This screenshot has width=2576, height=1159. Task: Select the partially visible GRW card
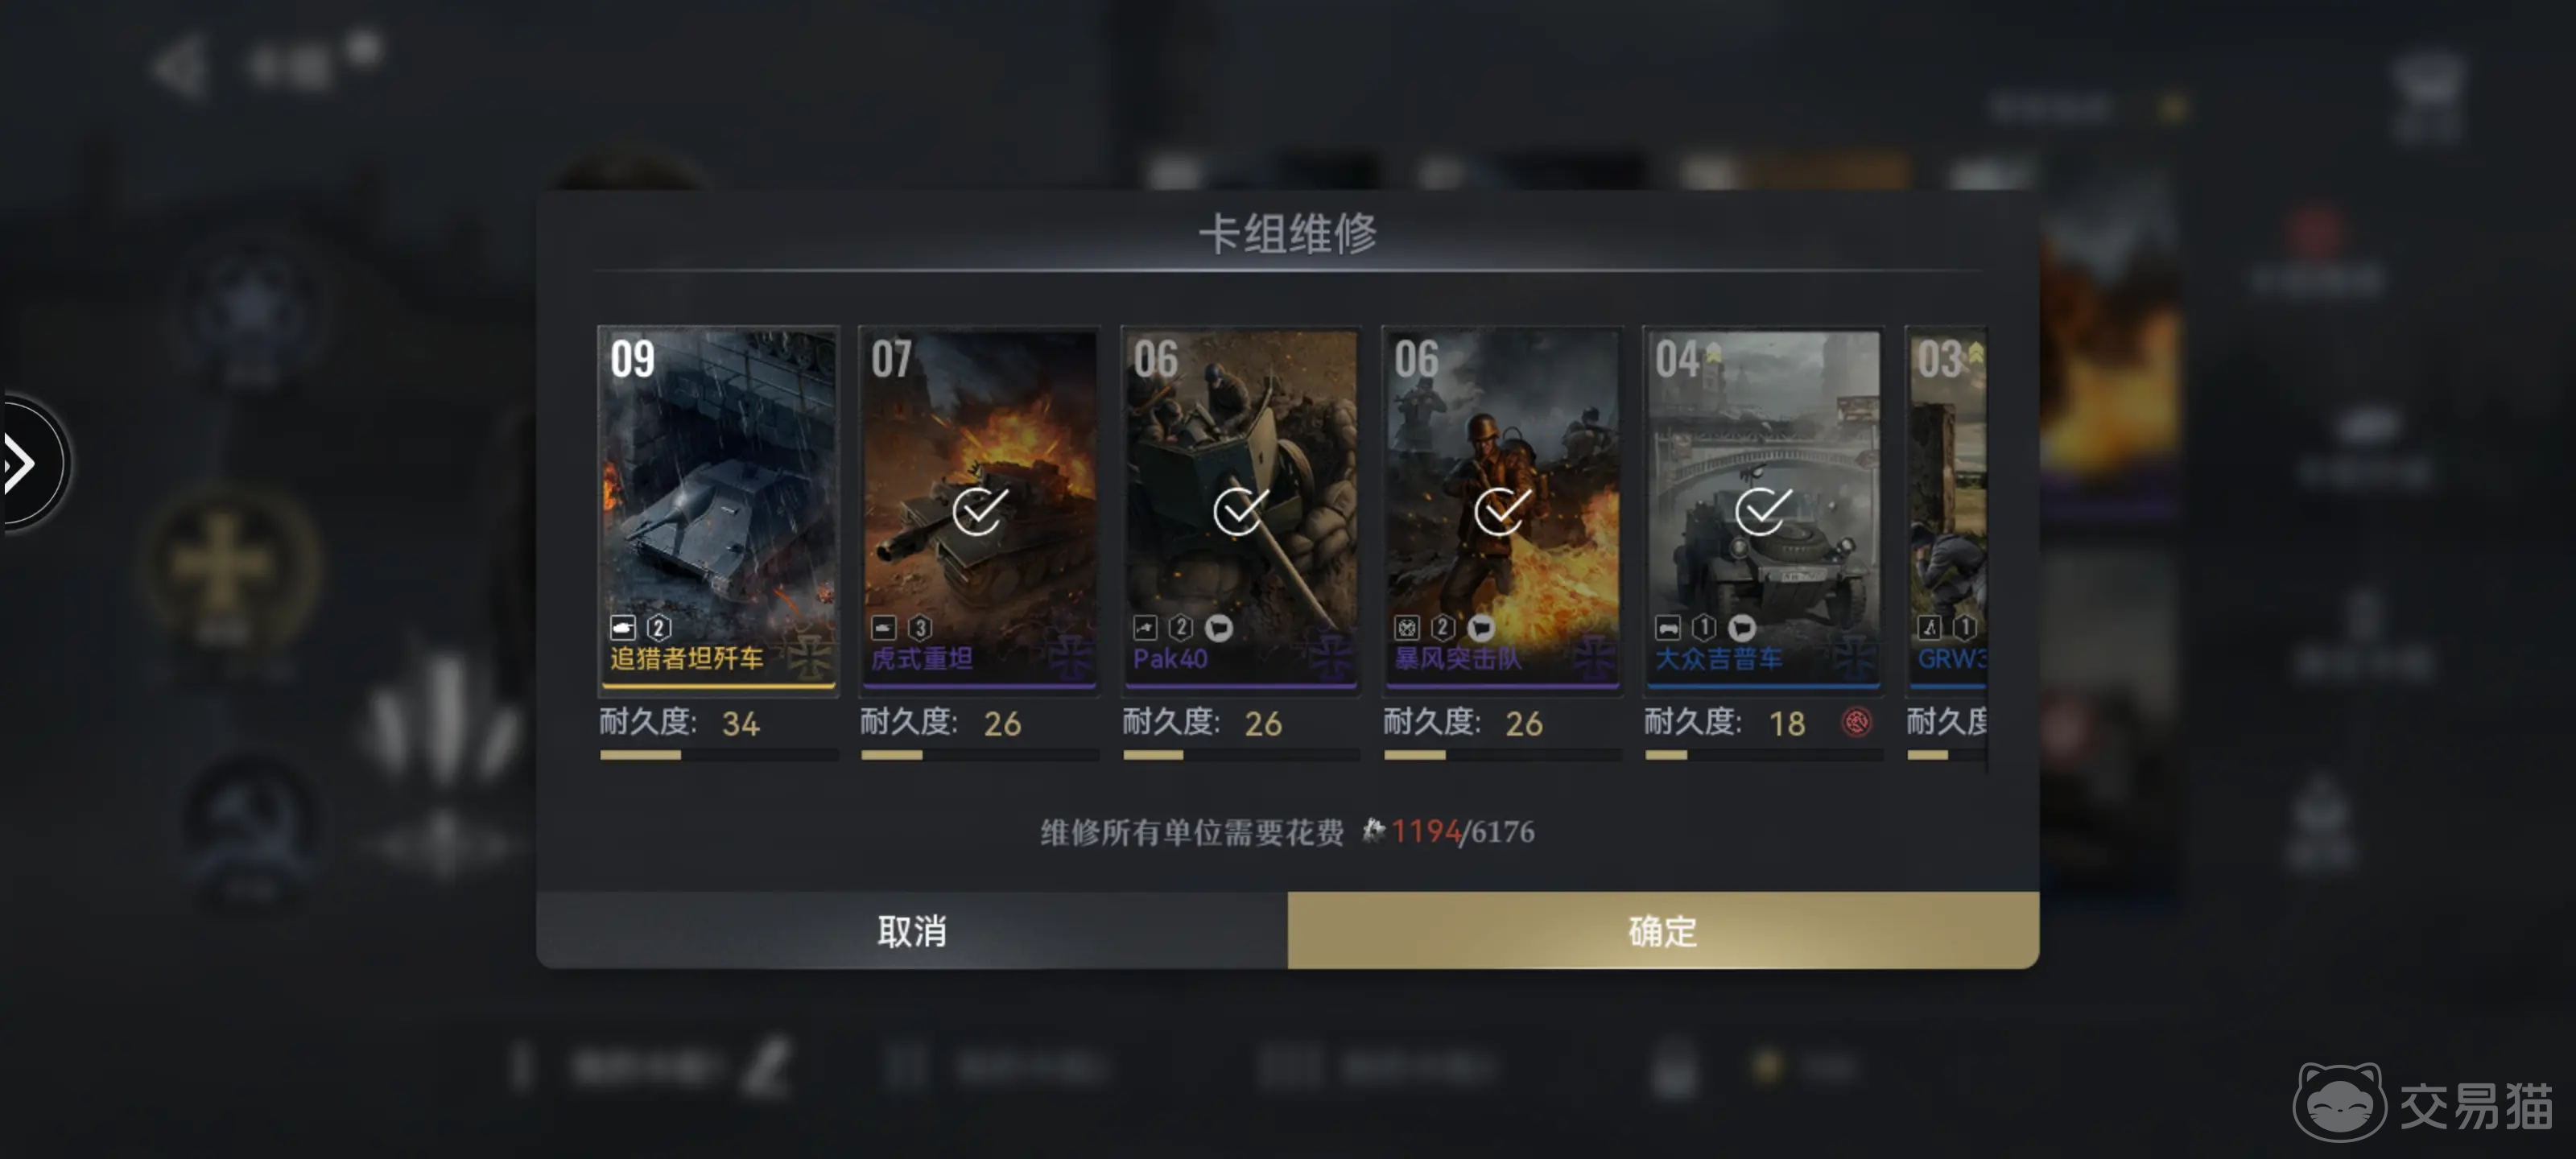1947,509
